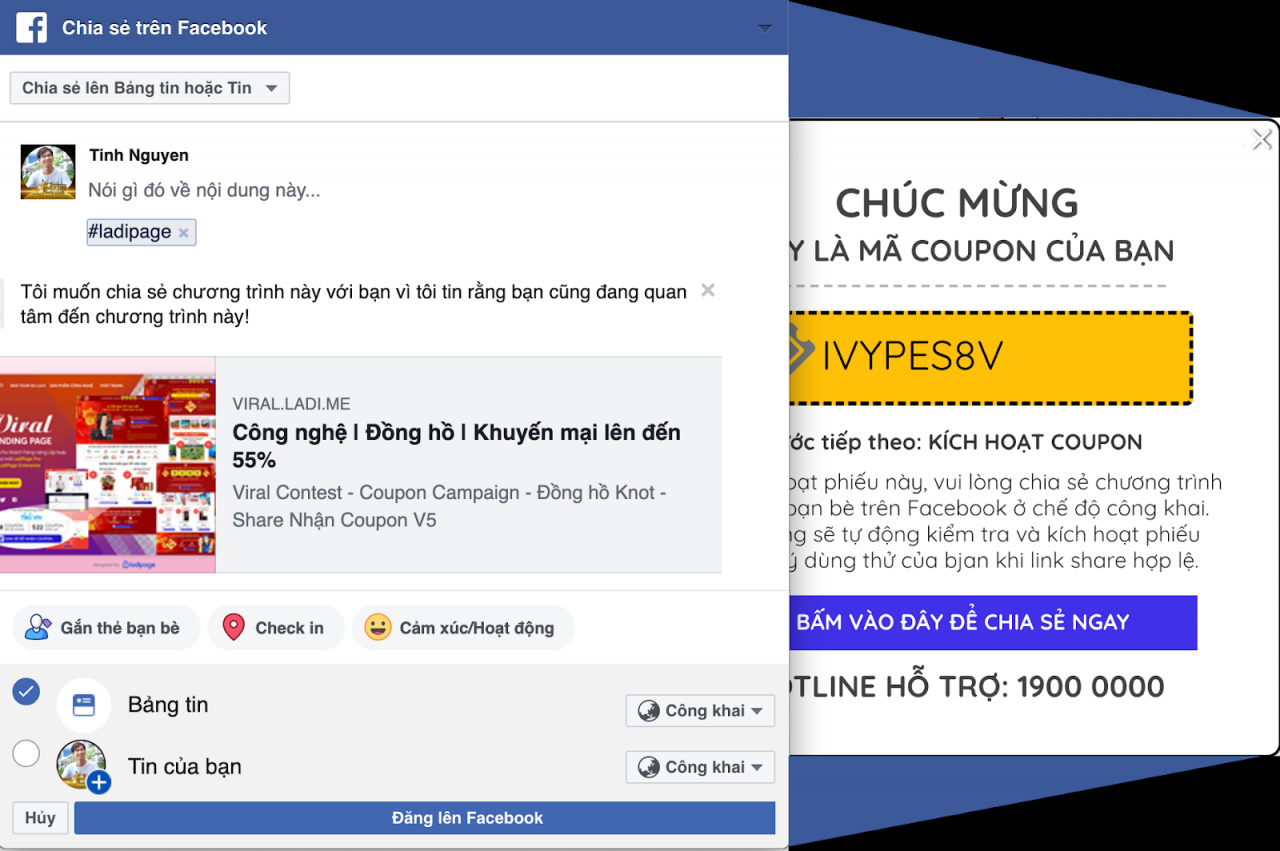The height and width of the screenshot is (851, 1280).
Task: Click the Check in location pin icon
Action: tap(233, 628)
